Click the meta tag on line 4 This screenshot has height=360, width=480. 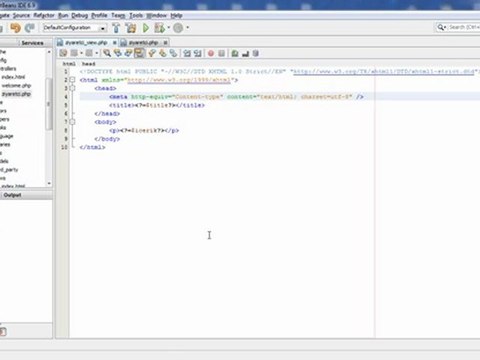click(236, 97)
